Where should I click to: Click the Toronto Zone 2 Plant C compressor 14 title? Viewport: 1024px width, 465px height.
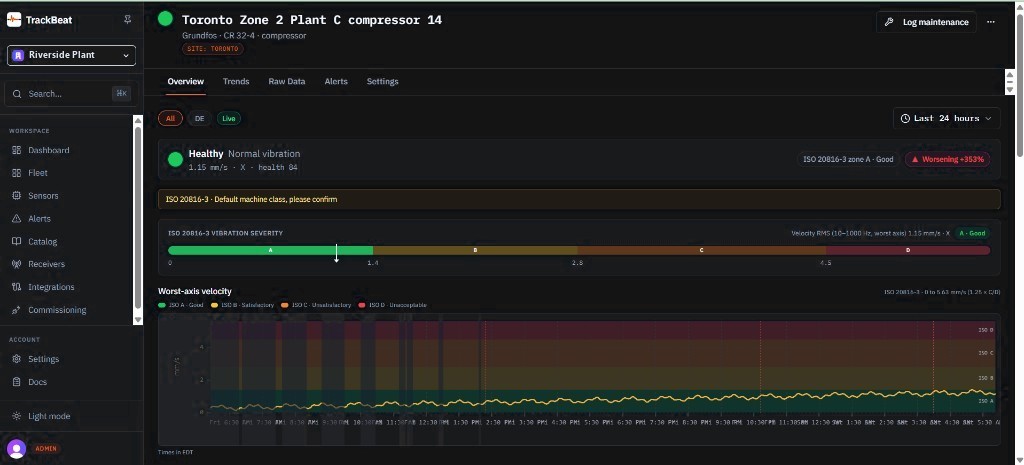(x=312, y=20)
